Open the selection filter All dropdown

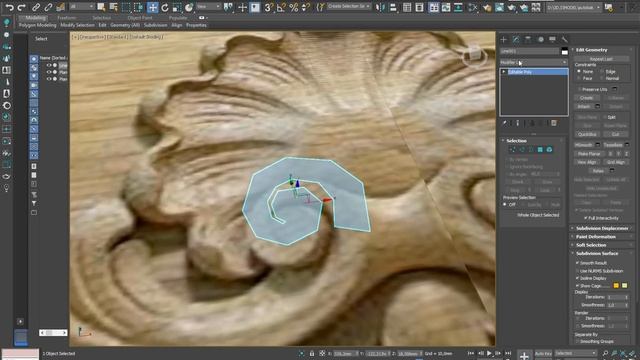point(81,7)
